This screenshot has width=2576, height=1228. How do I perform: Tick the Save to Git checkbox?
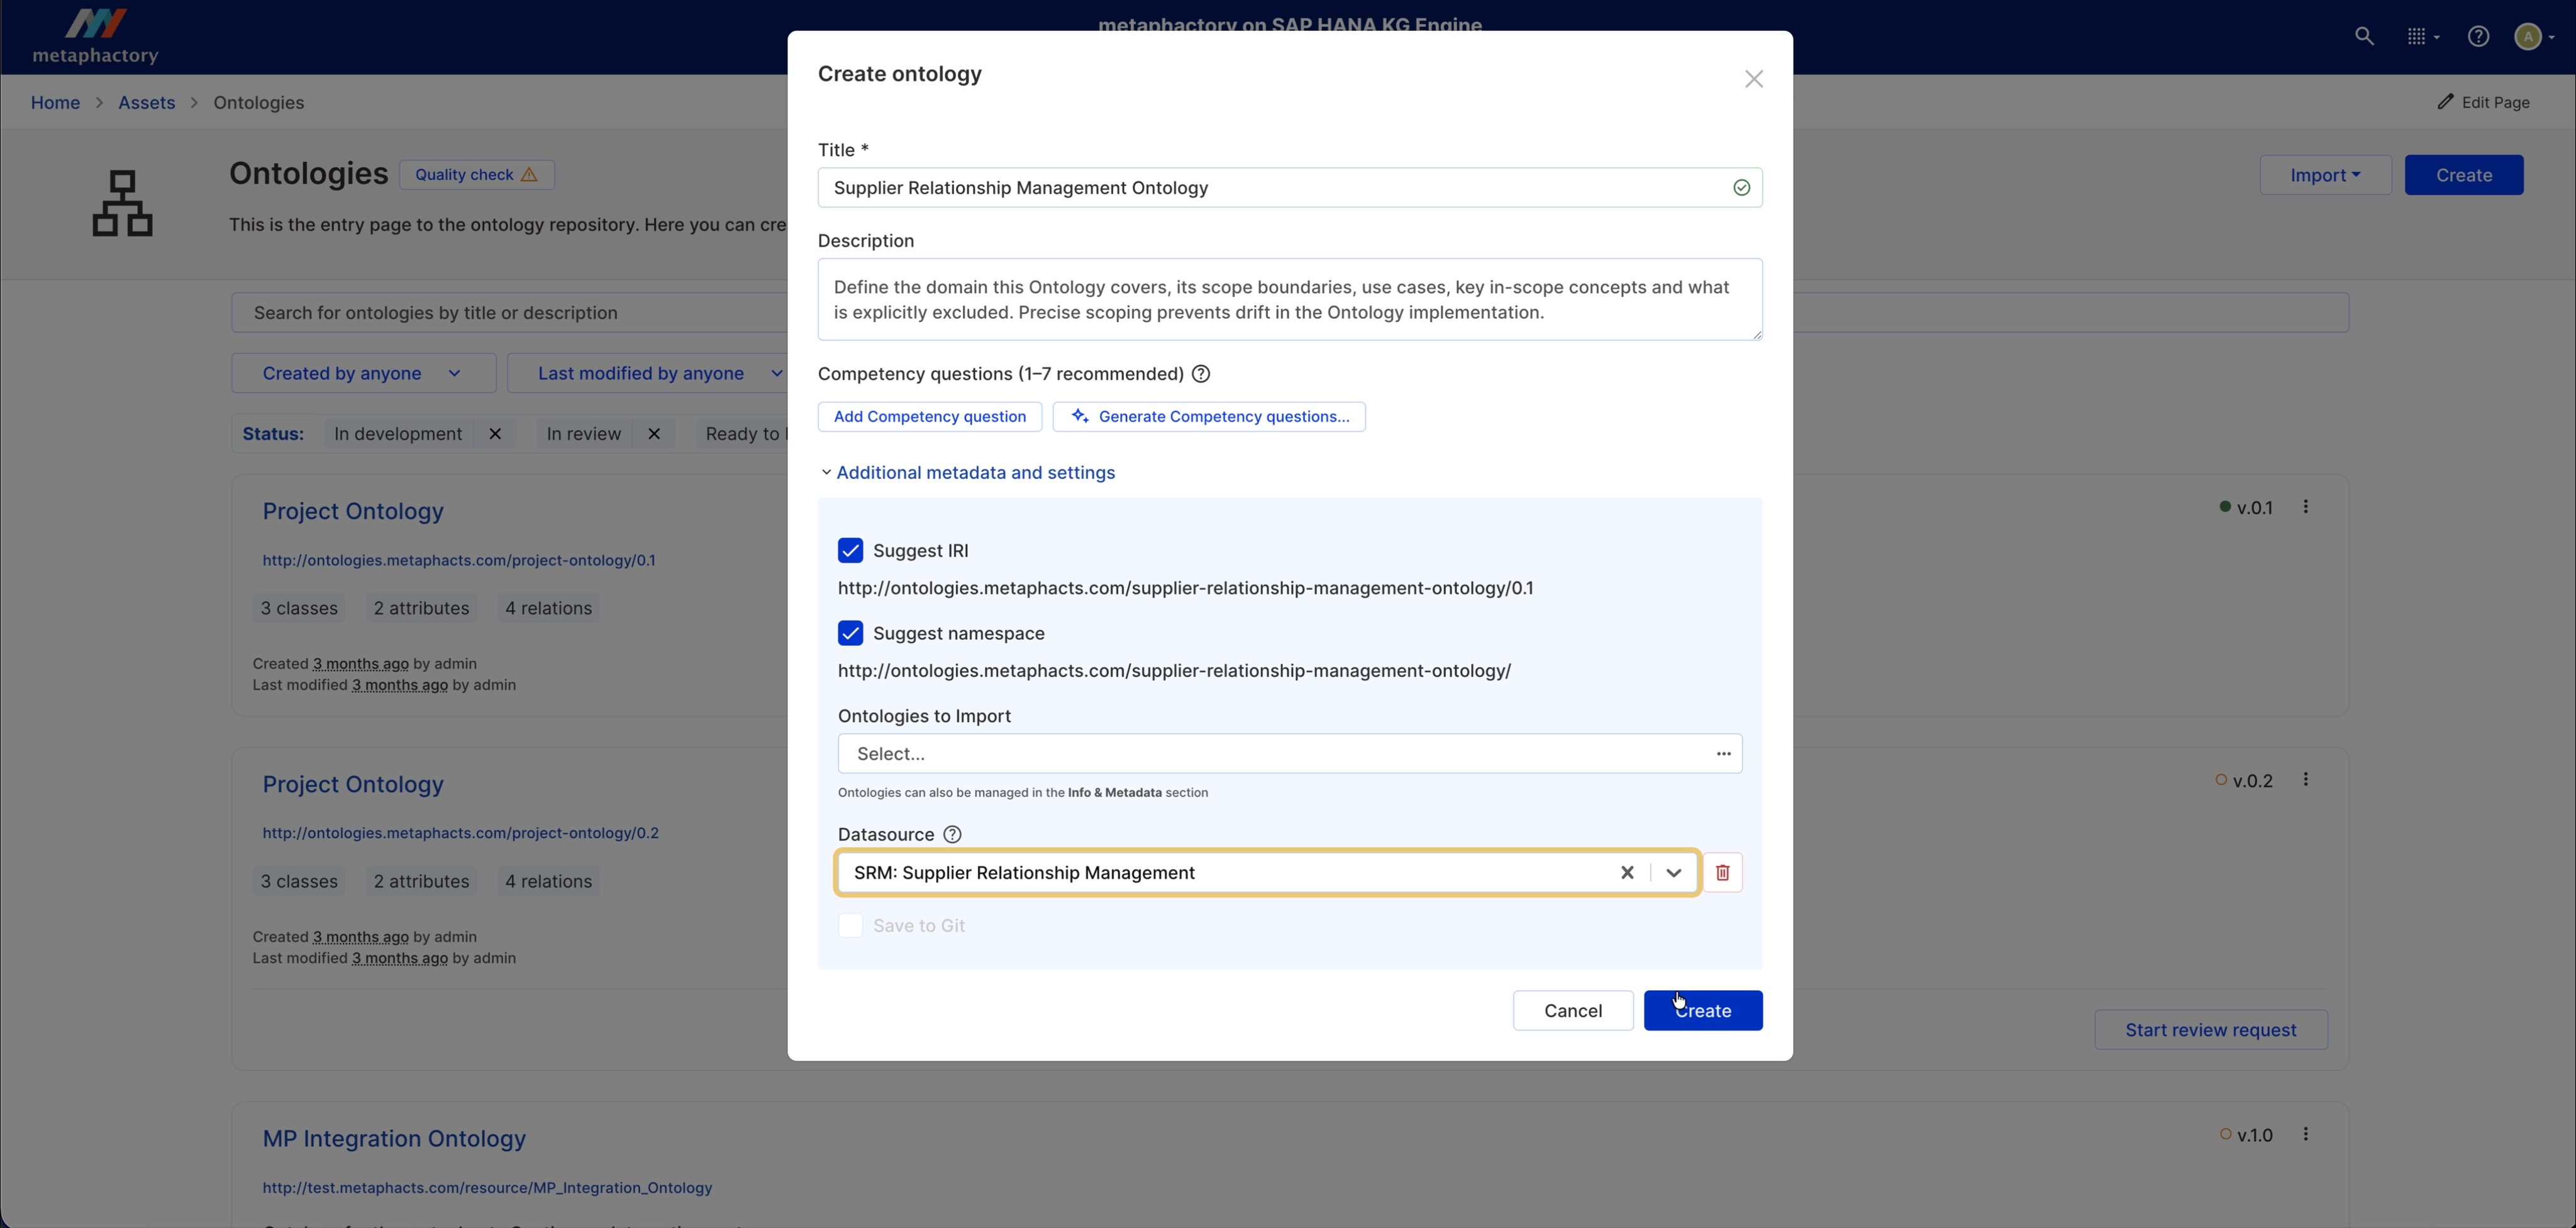tap(850, 926)
